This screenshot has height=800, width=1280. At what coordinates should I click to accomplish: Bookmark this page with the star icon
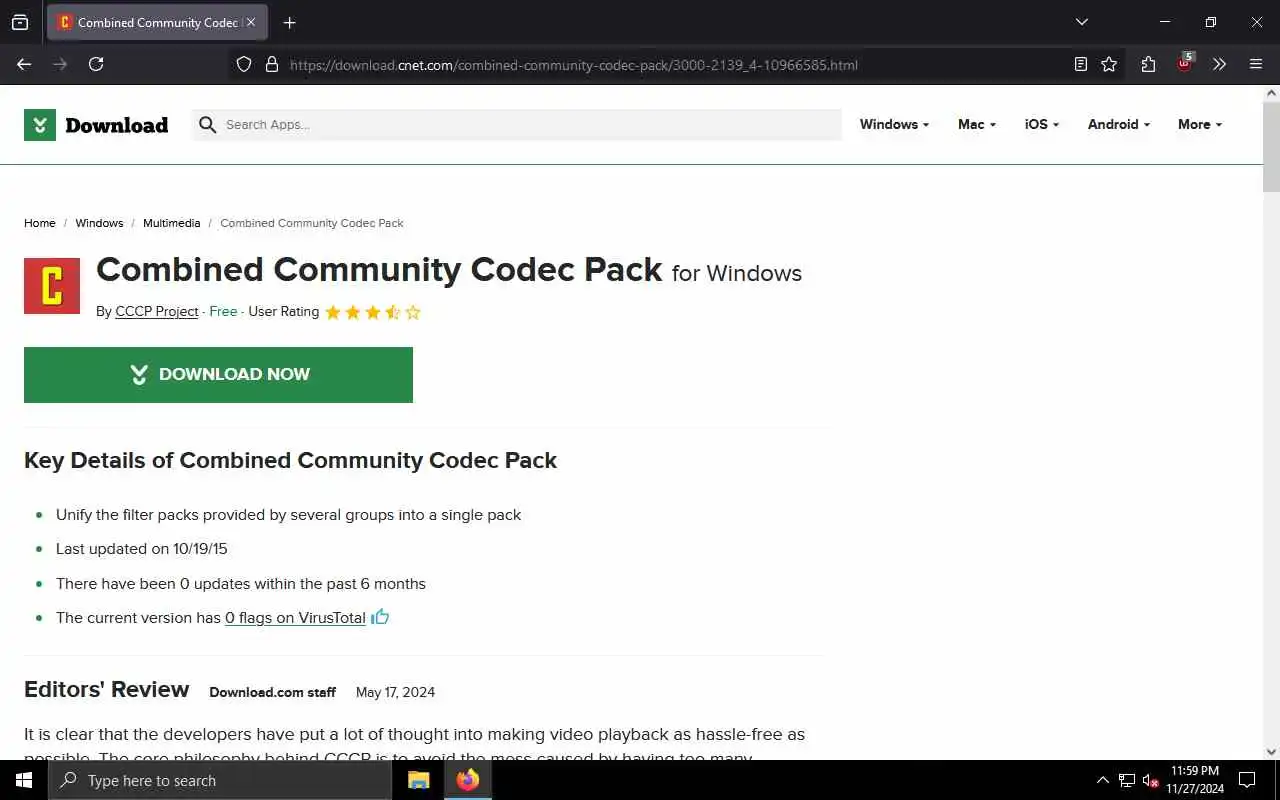click(x=1109, y=64)
